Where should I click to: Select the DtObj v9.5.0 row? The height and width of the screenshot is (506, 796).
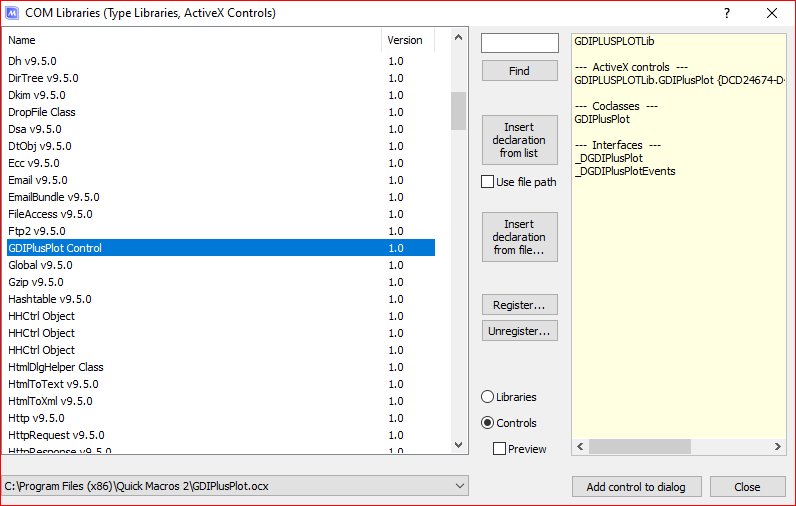pyautogui.click(x=221, y=146)
